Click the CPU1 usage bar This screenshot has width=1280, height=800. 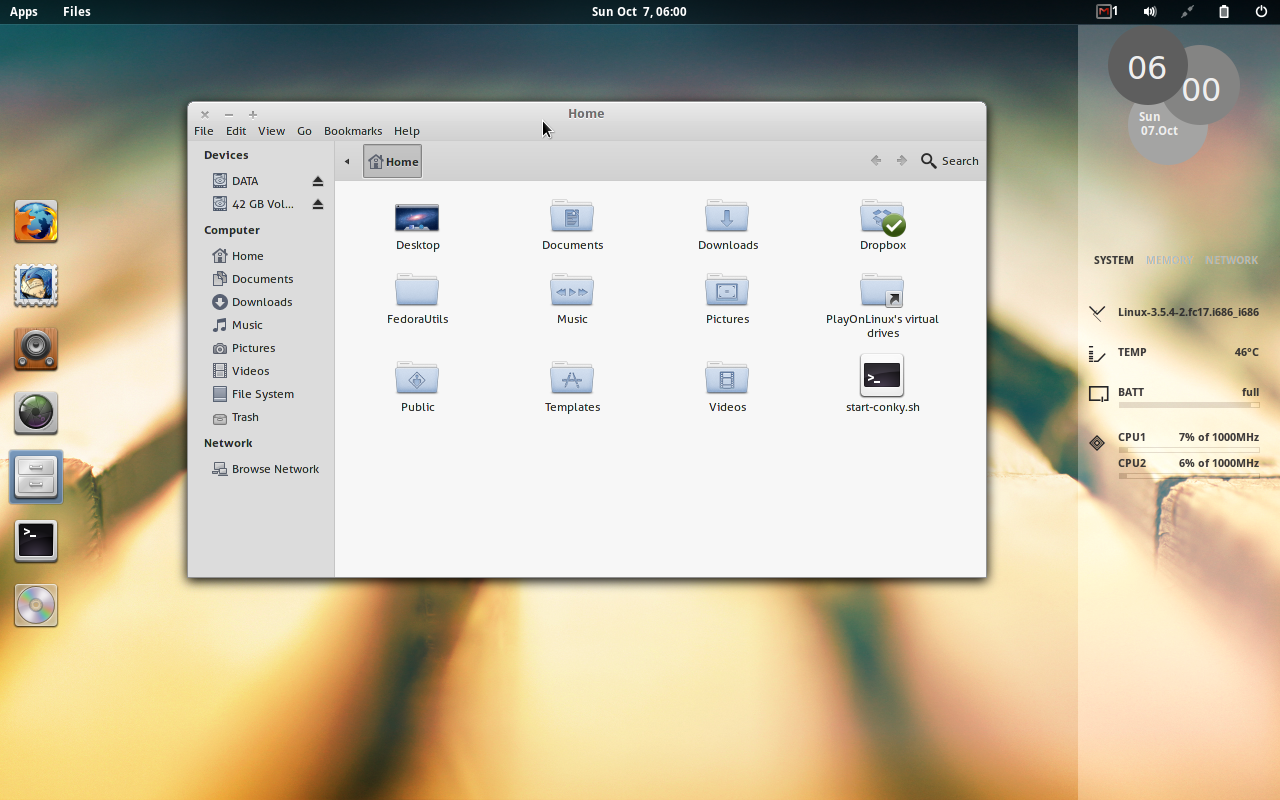[x=1188, y=450]
